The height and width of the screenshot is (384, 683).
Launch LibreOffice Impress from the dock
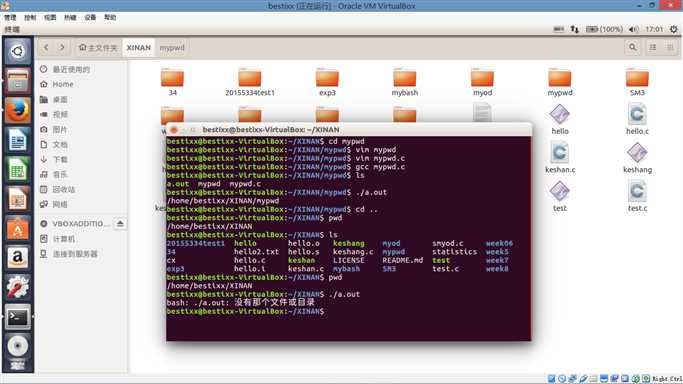(17, 199)
